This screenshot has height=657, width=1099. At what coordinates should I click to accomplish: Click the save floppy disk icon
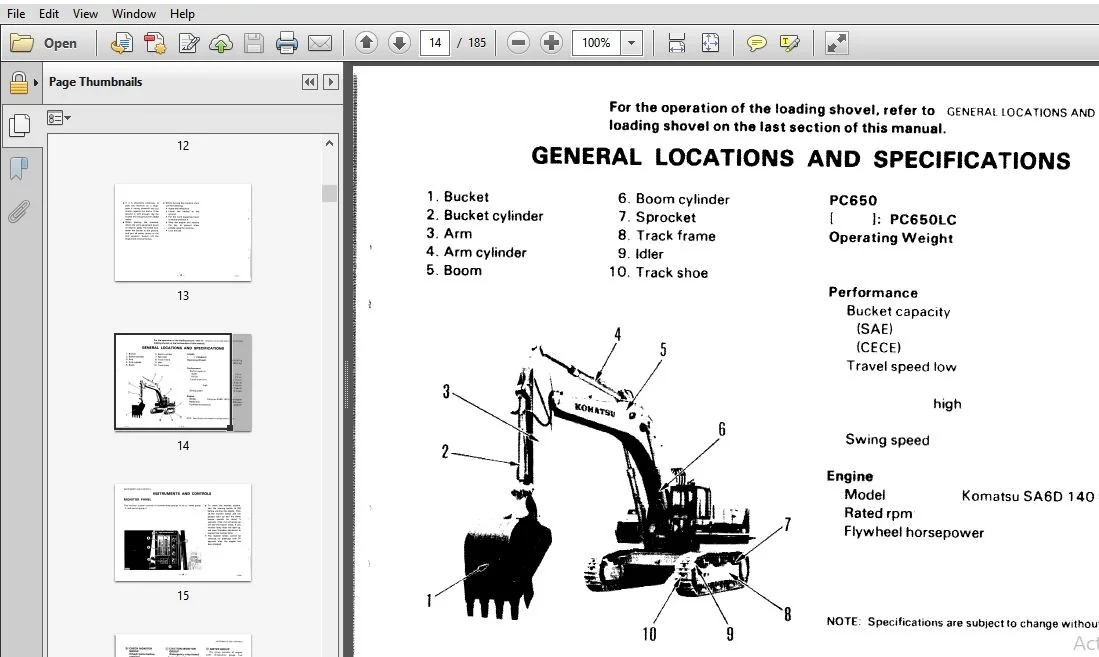(x=254, y=43)
